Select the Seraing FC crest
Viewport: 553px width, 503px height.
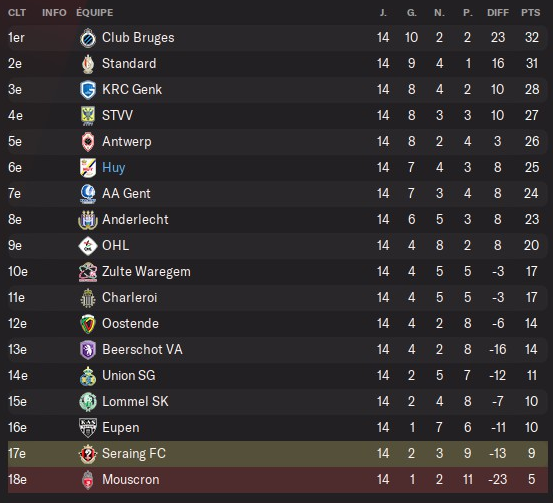[x=87, y=454]
